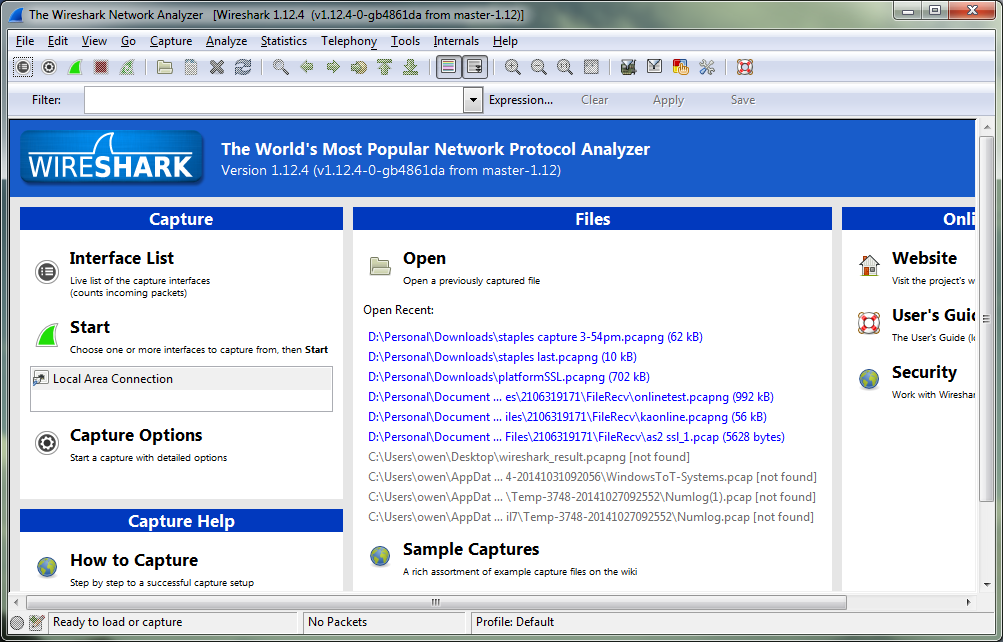Open a capture file using the folder toolbar icon
The width and height of the screenshot is (1003, 642).
coord(165,67)
